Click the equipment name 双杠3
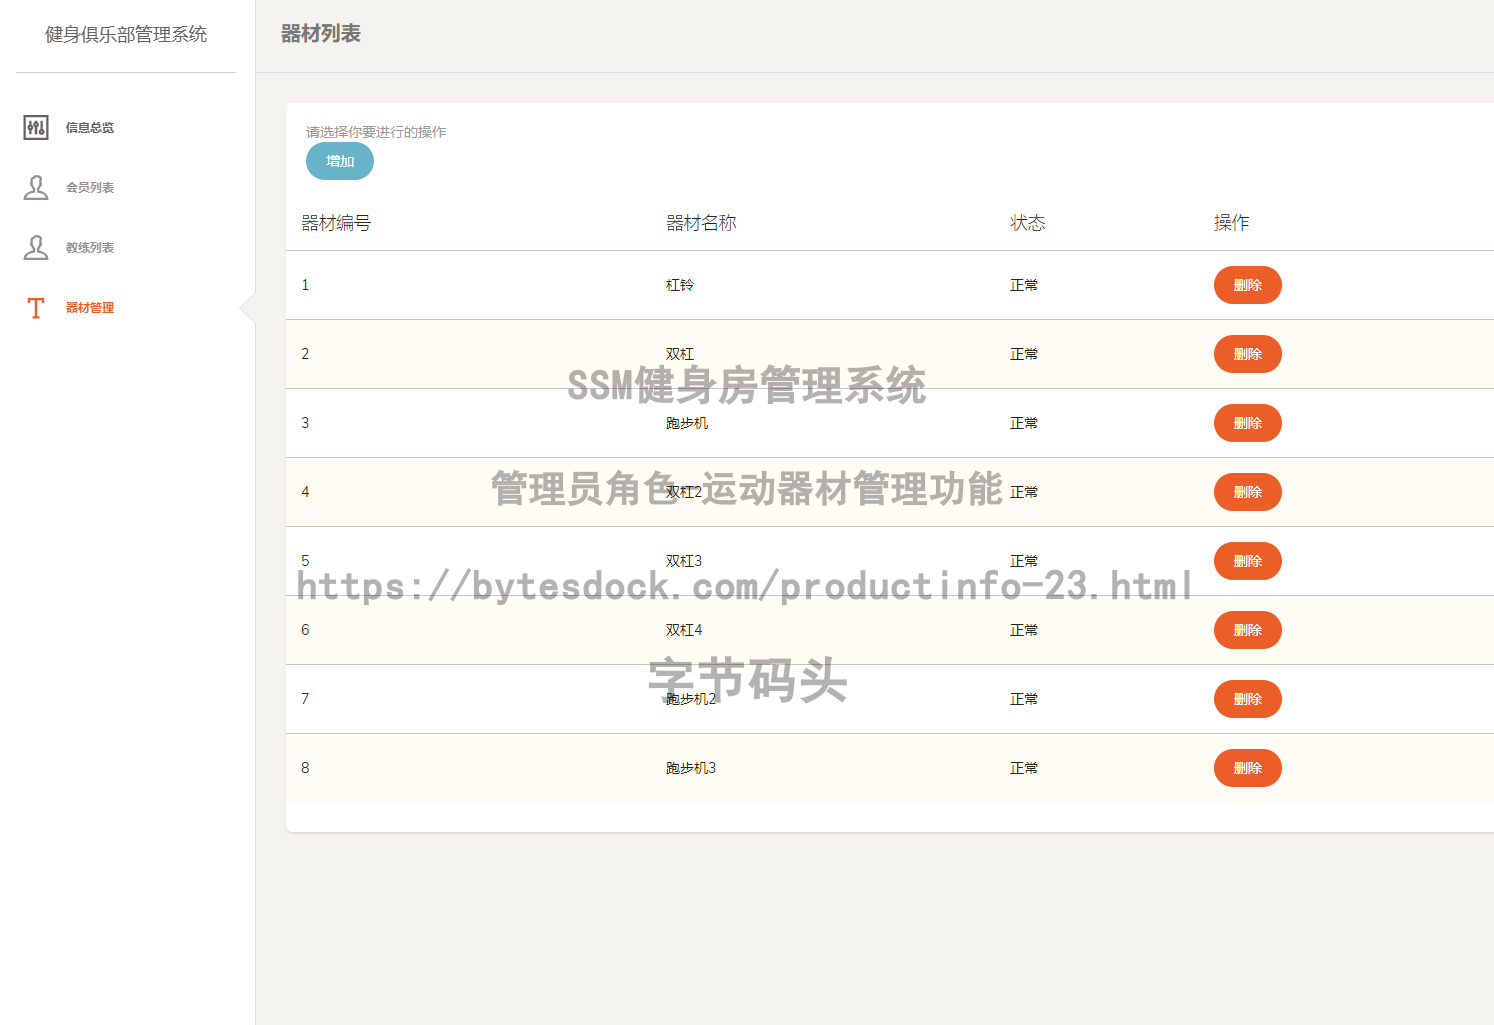Viewport: 1494px width, 1025px height. (x=684, y=561)
